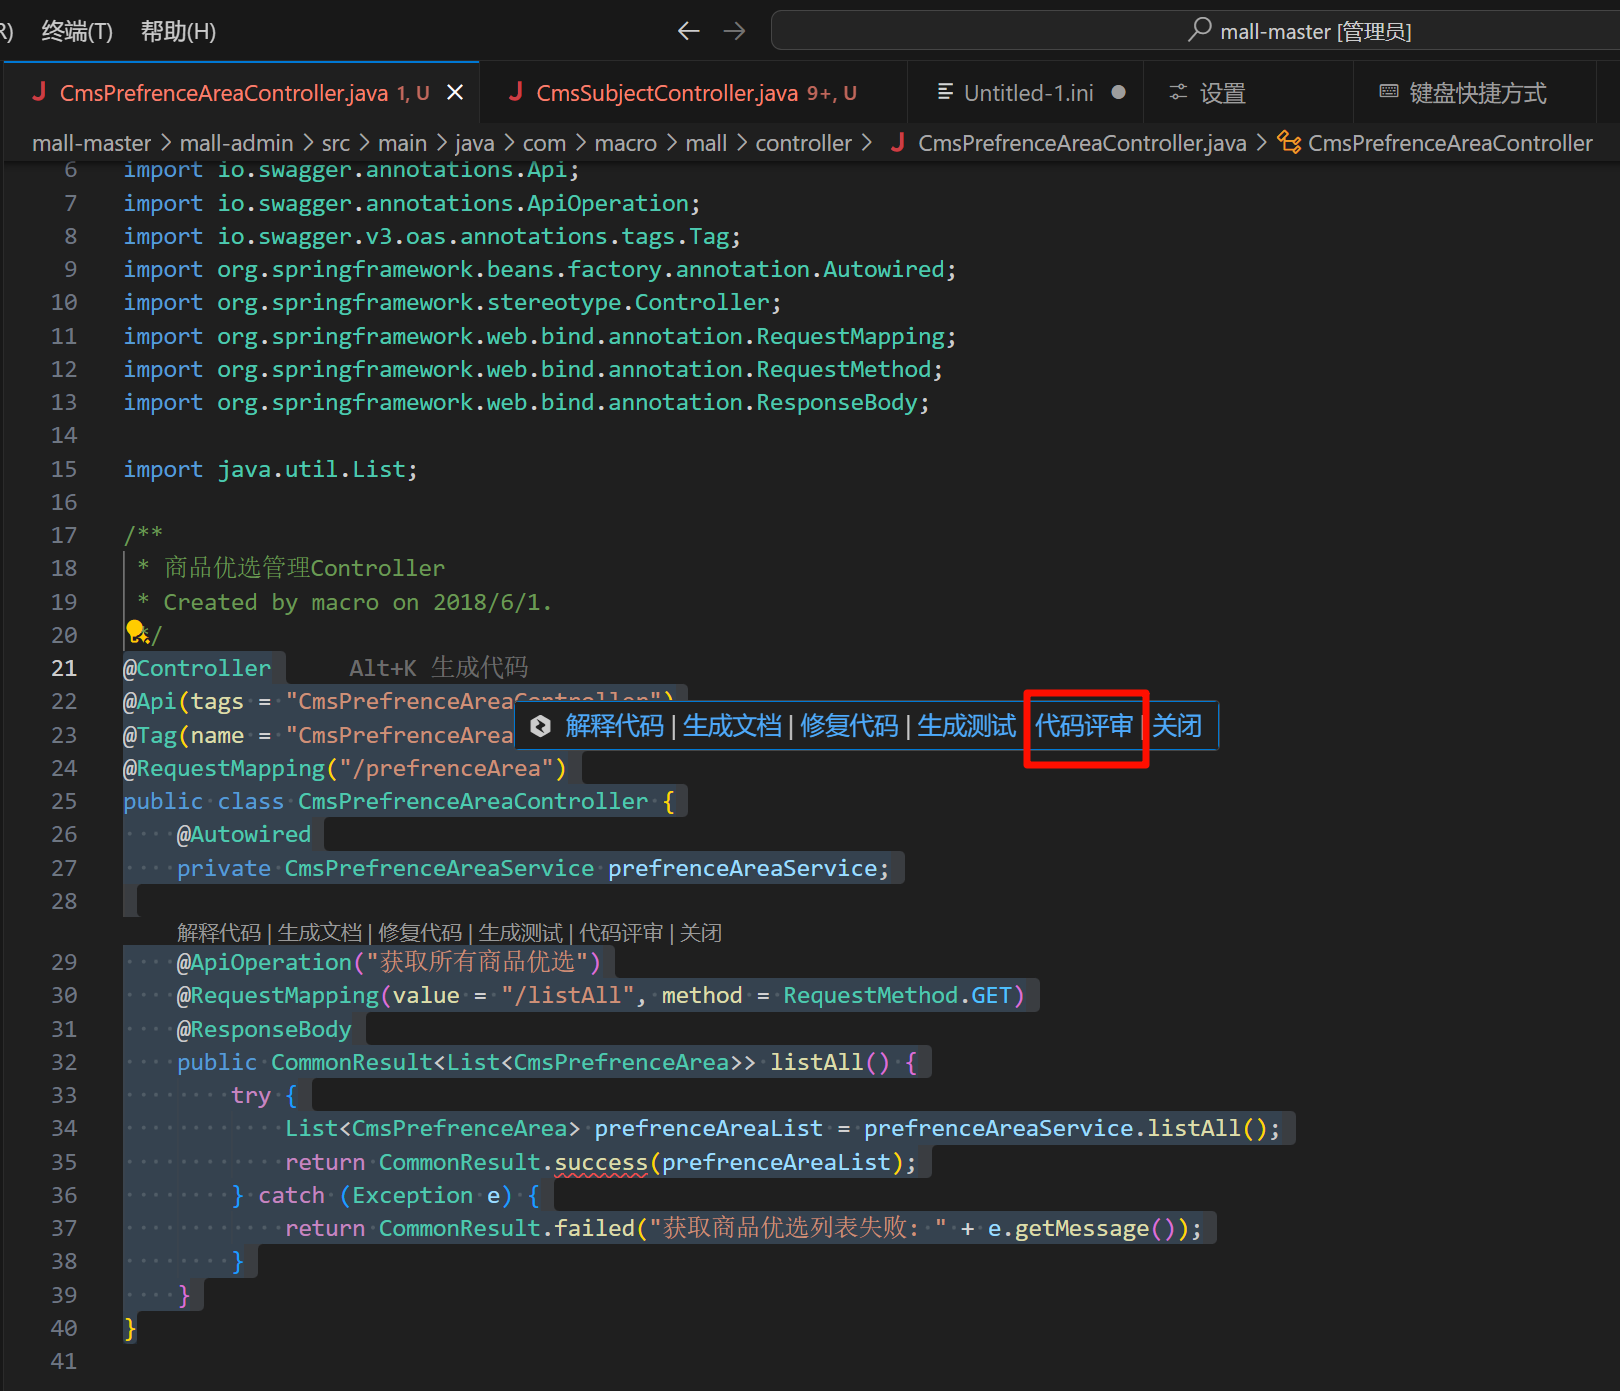The height and width of the screenshot is (1391, 1620).
Task: Click the search icon in command bar
Action: tap(1199, 30)
